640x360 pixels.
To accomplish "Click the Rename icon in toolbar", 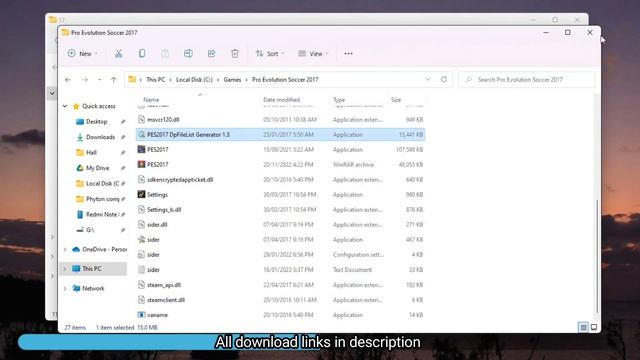I will coord(188,53).
